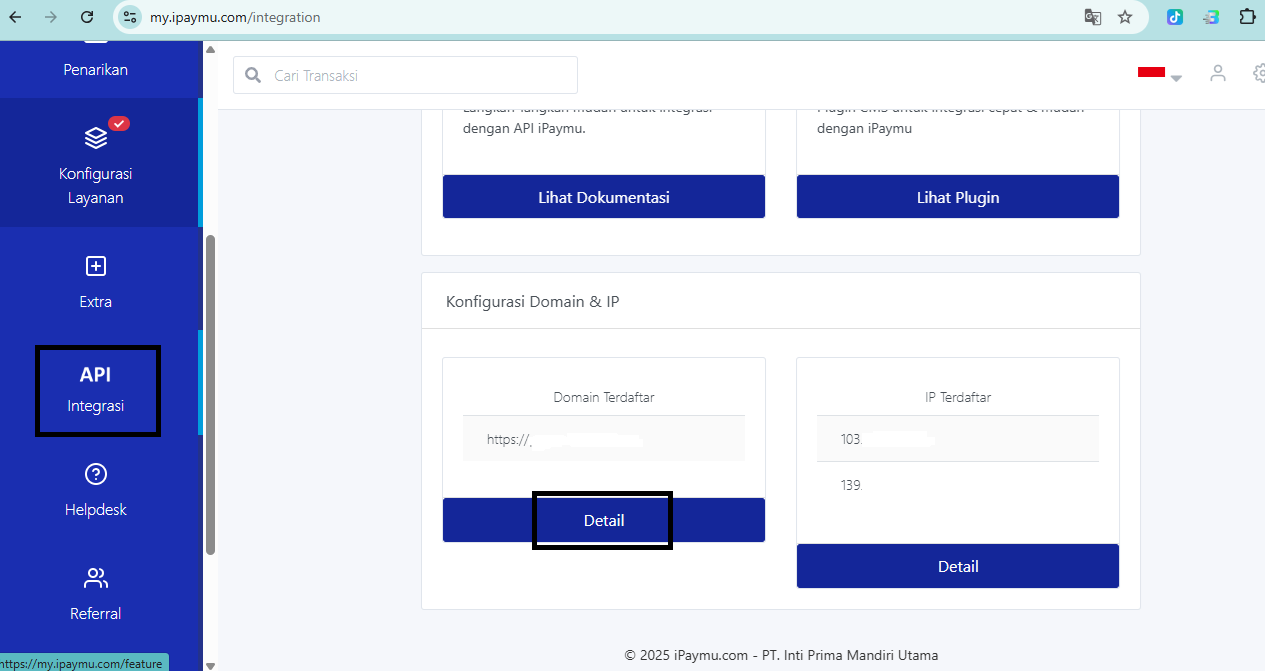Select API Integrasi in the sidebar
Image resolution: width=1265 pixels, height=671 pixels.
tap(98, 390)
